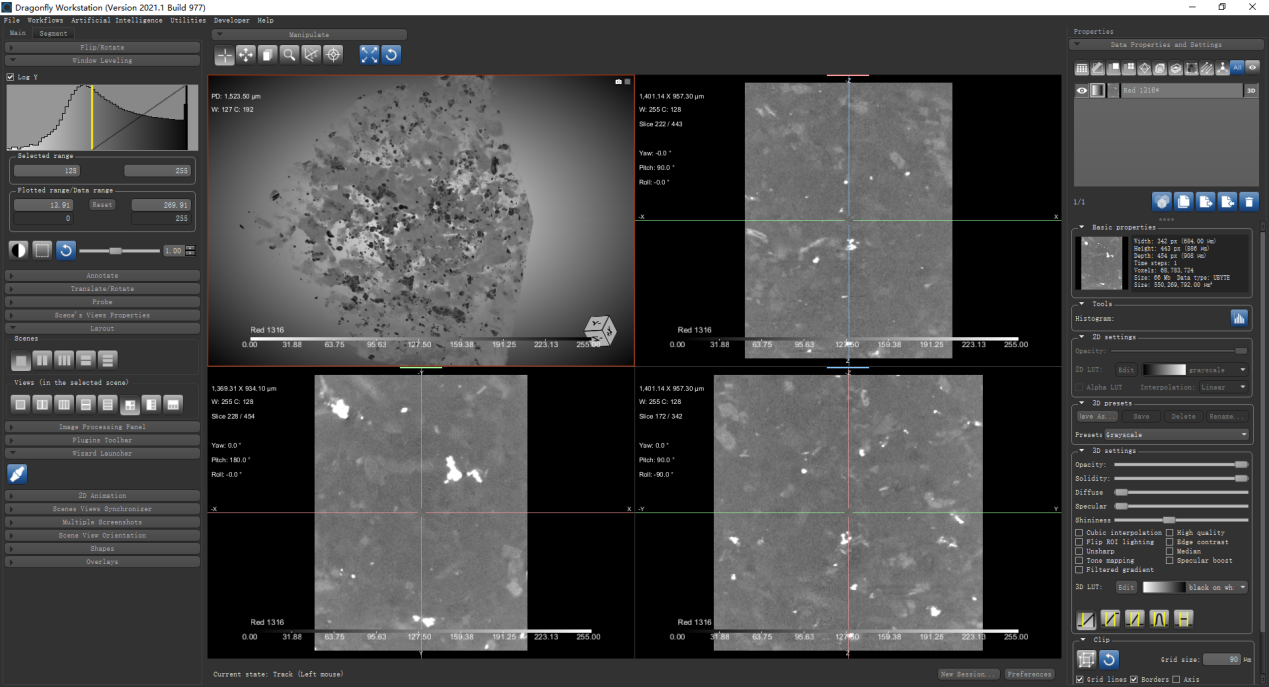1269x687 pixels.
Task: Click the 3D LUT Edit button
Action: pos(1126,588)
